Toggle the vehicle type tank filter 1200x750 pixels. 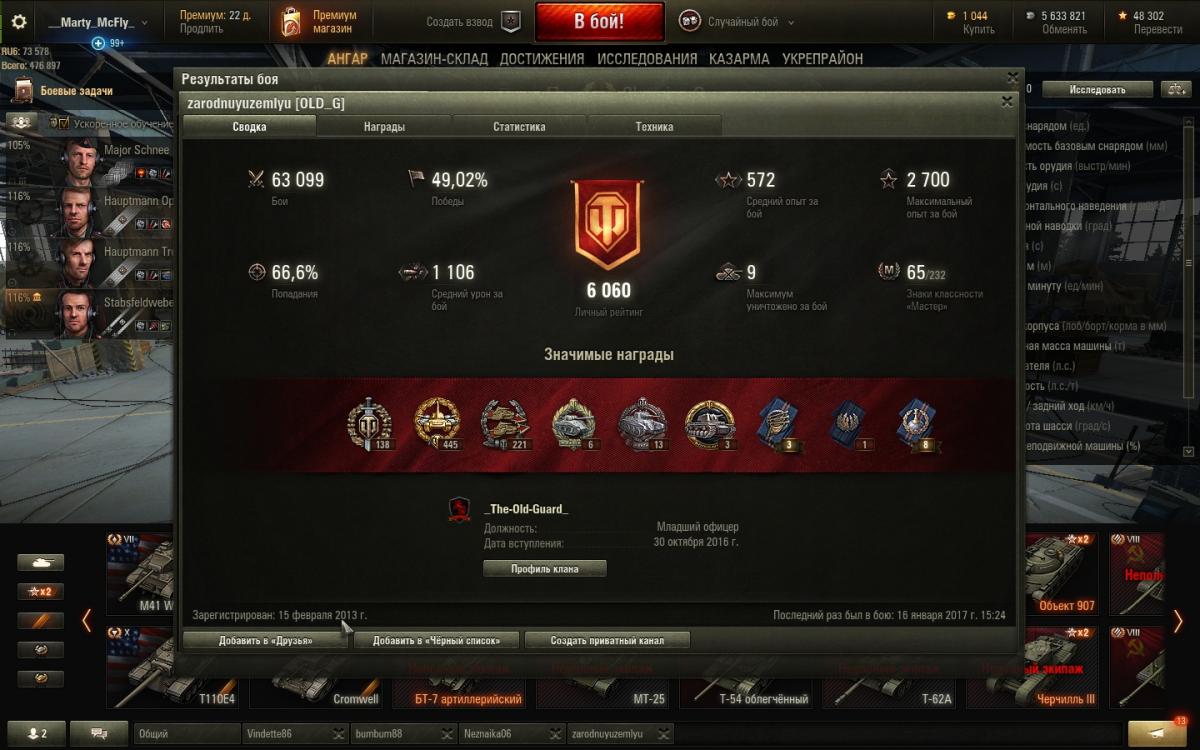click(41, 563)
